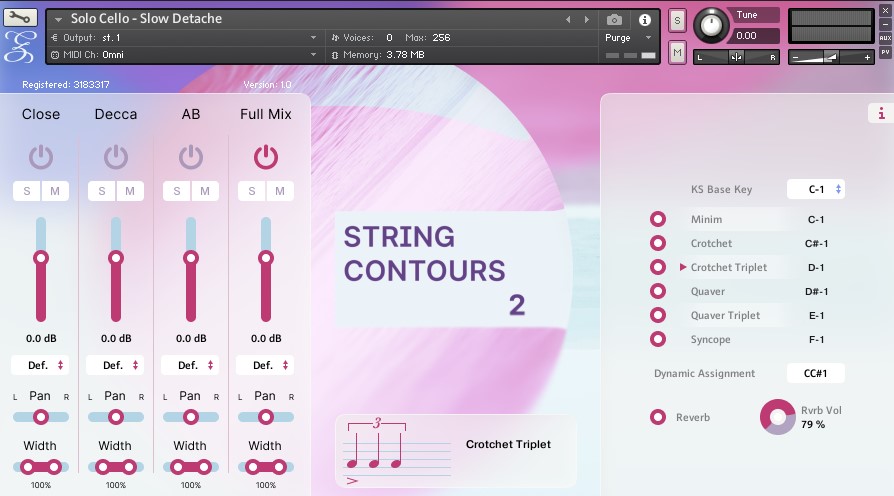
Task: Click the camera snapshot icon
Action: [614, 19]
